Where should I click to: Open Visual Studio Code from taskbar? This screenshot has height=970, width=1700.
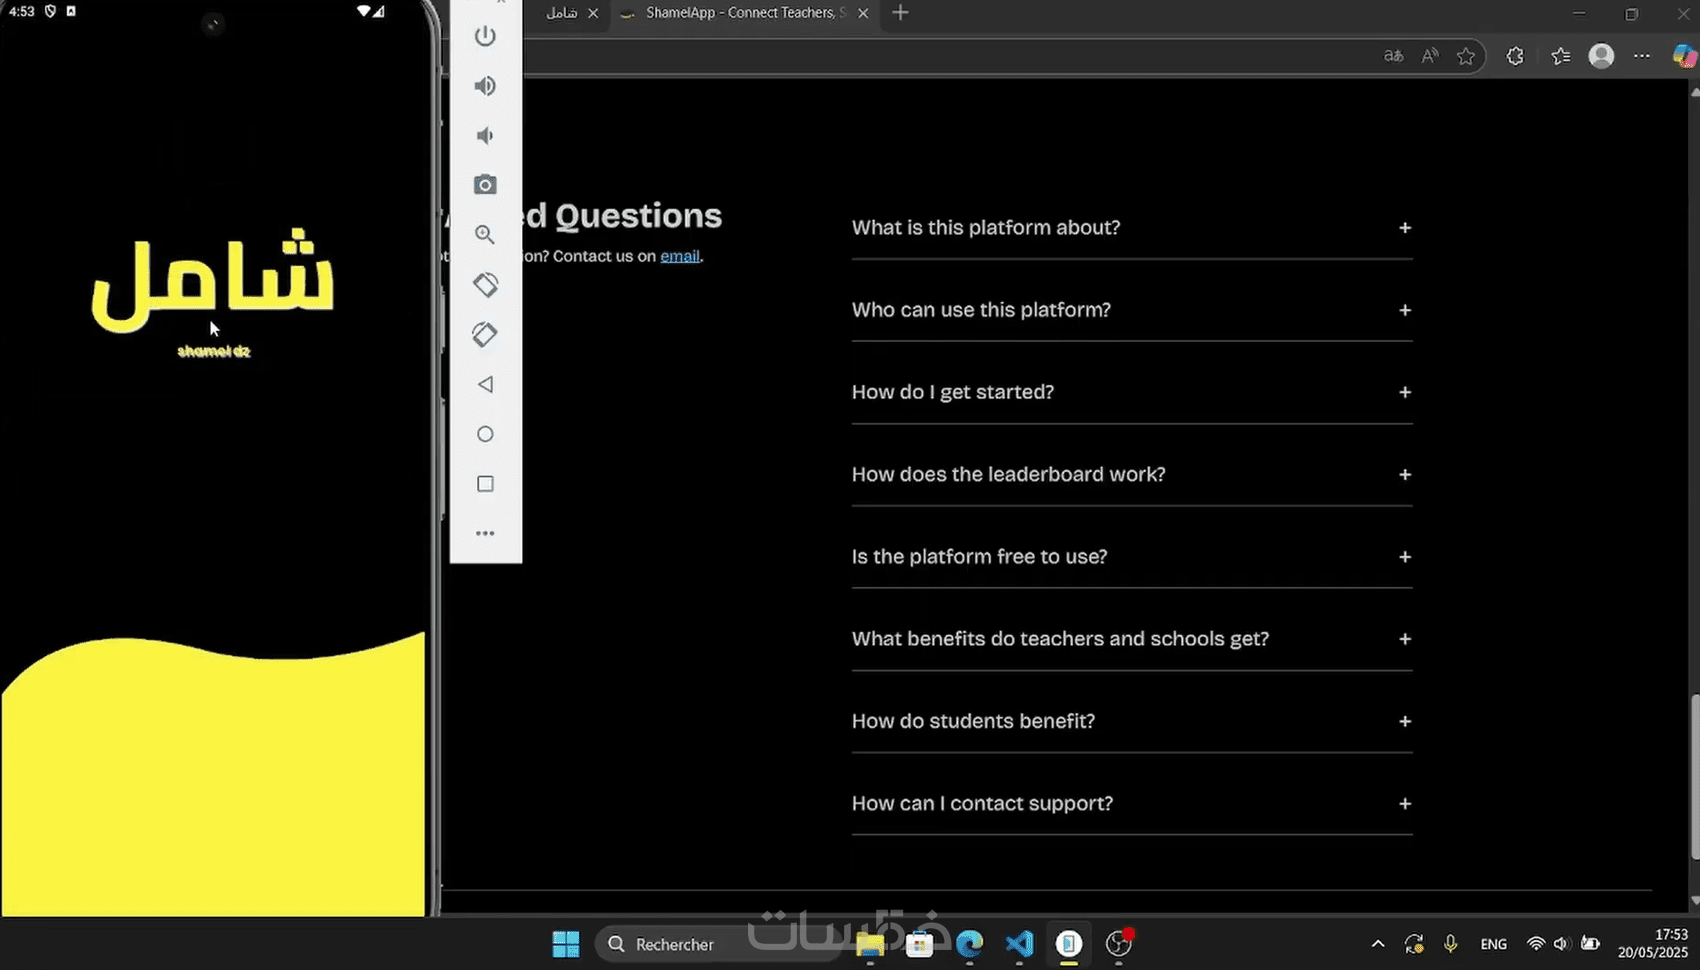tap(1019, 944)
